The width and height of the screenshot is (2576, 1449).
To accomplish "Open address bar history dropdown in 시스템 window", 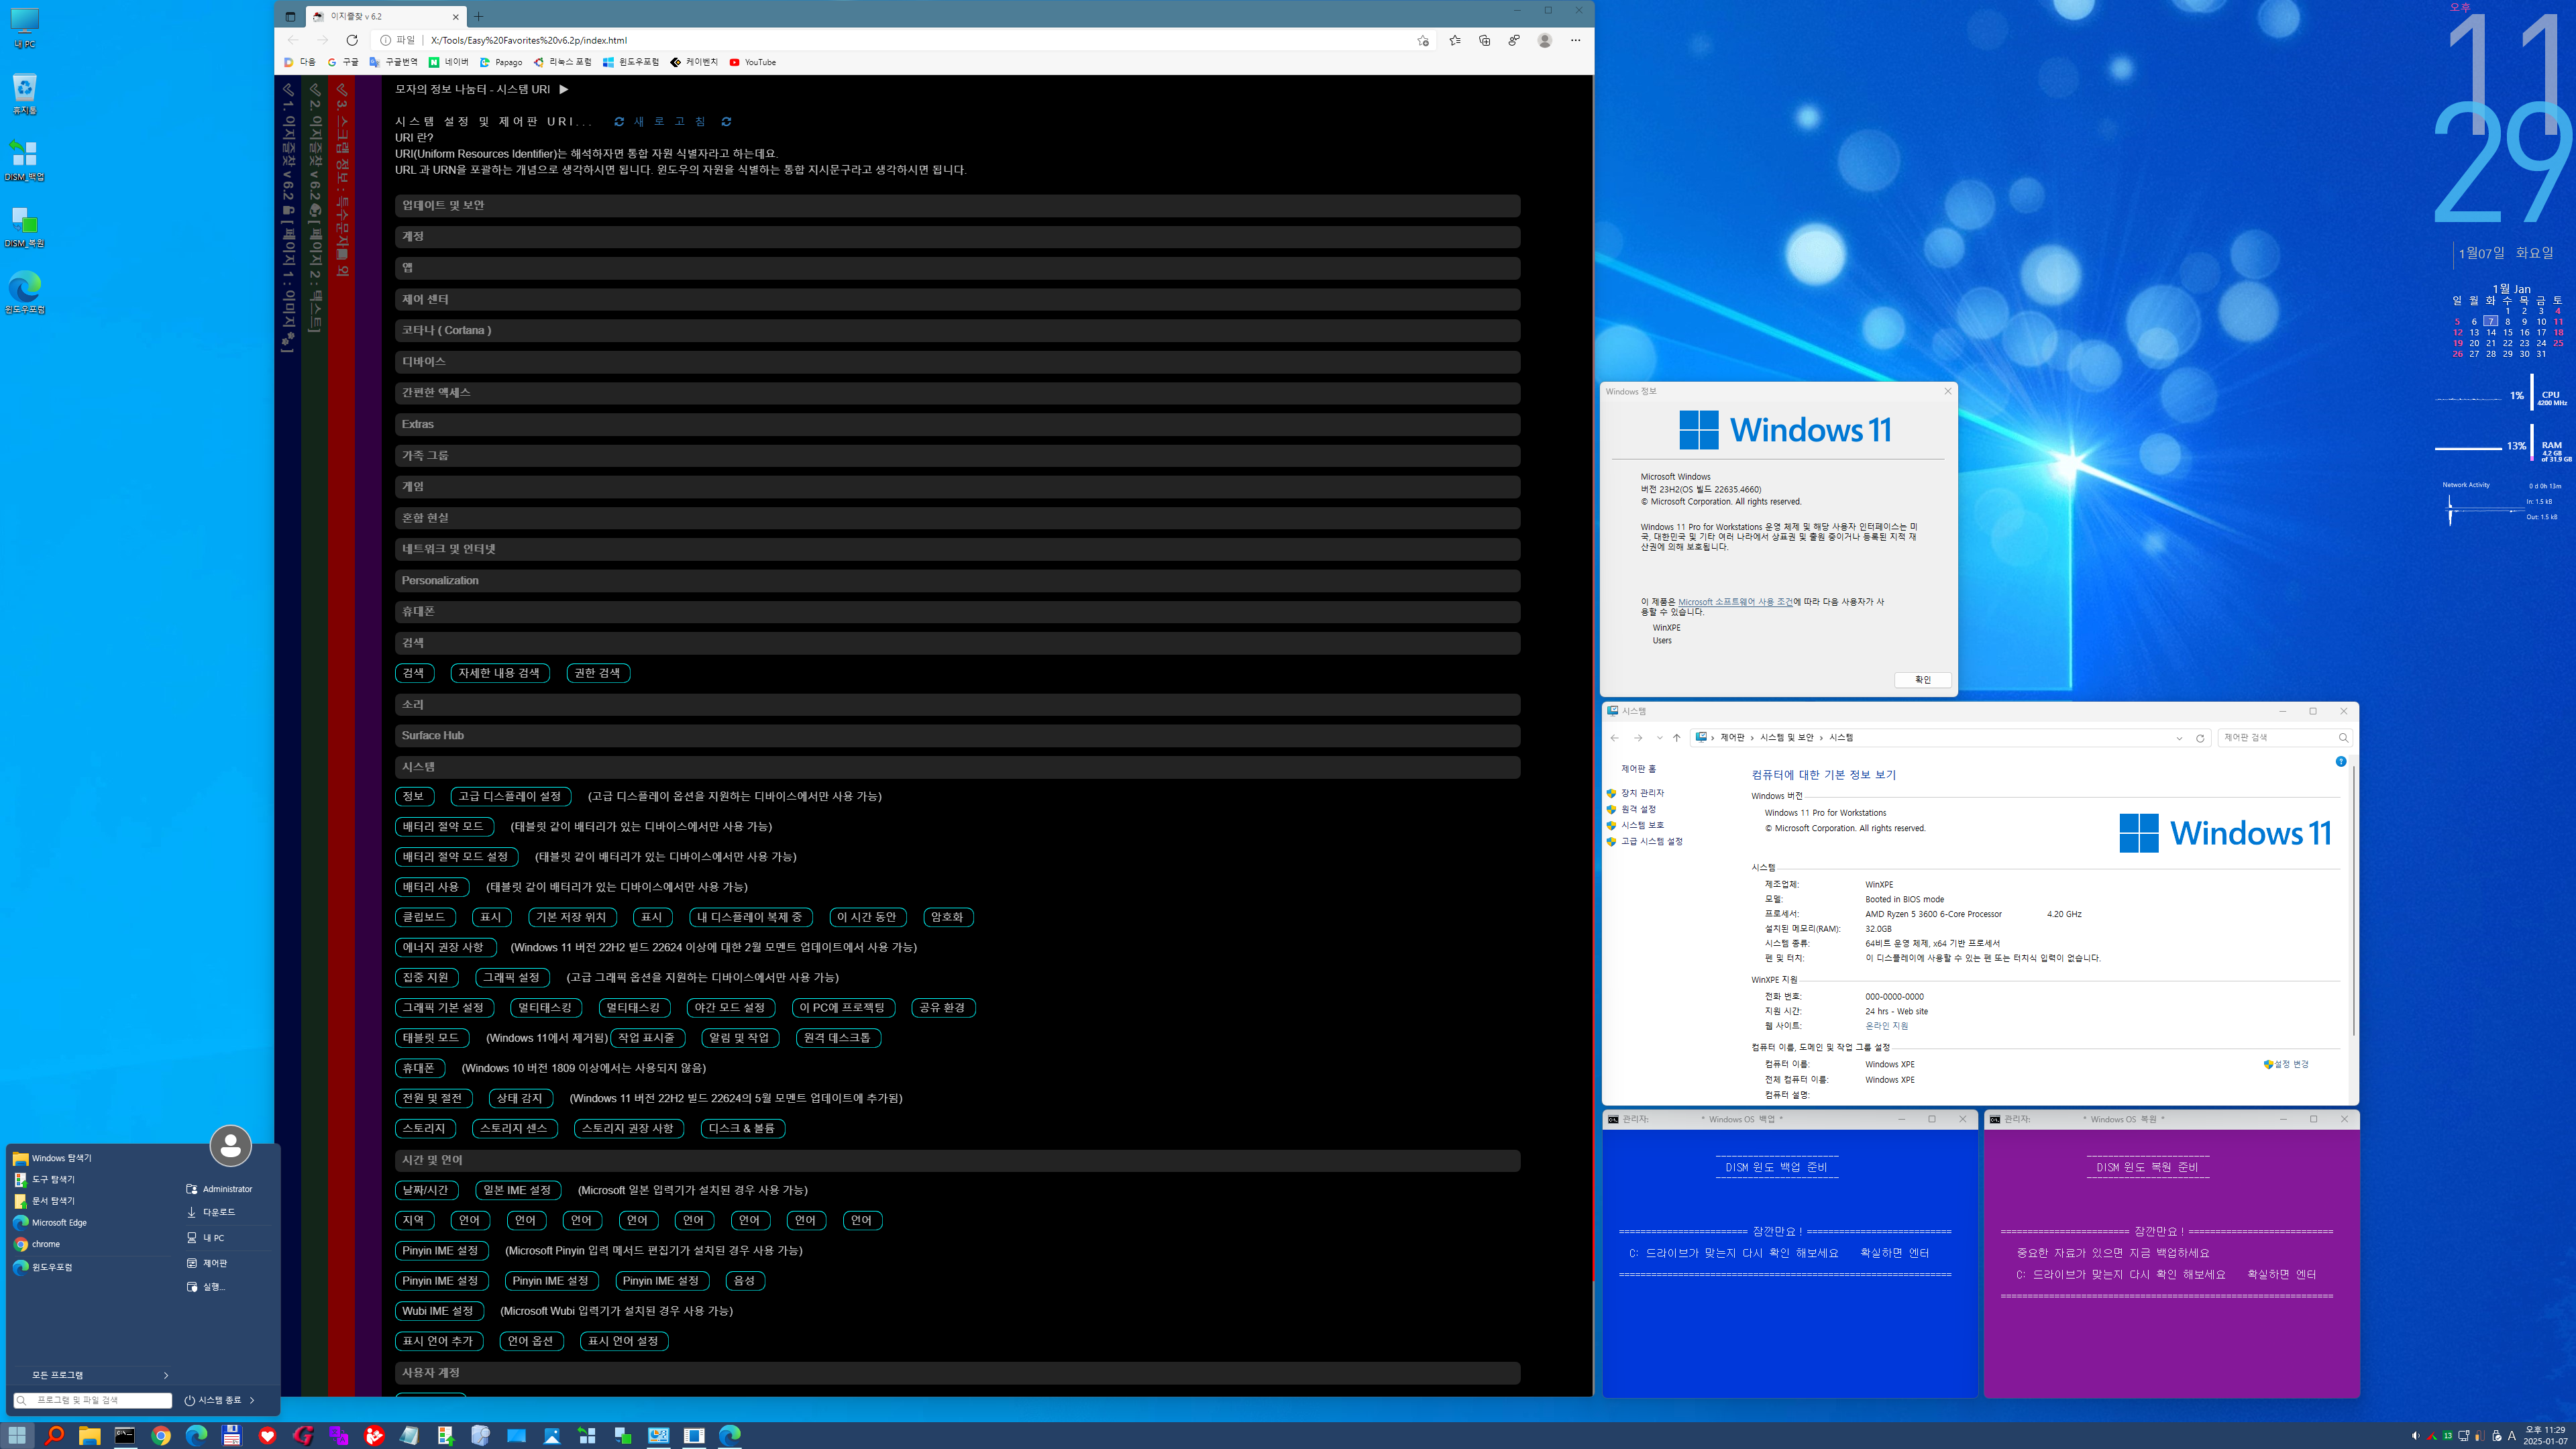I will click(2179, 738).
